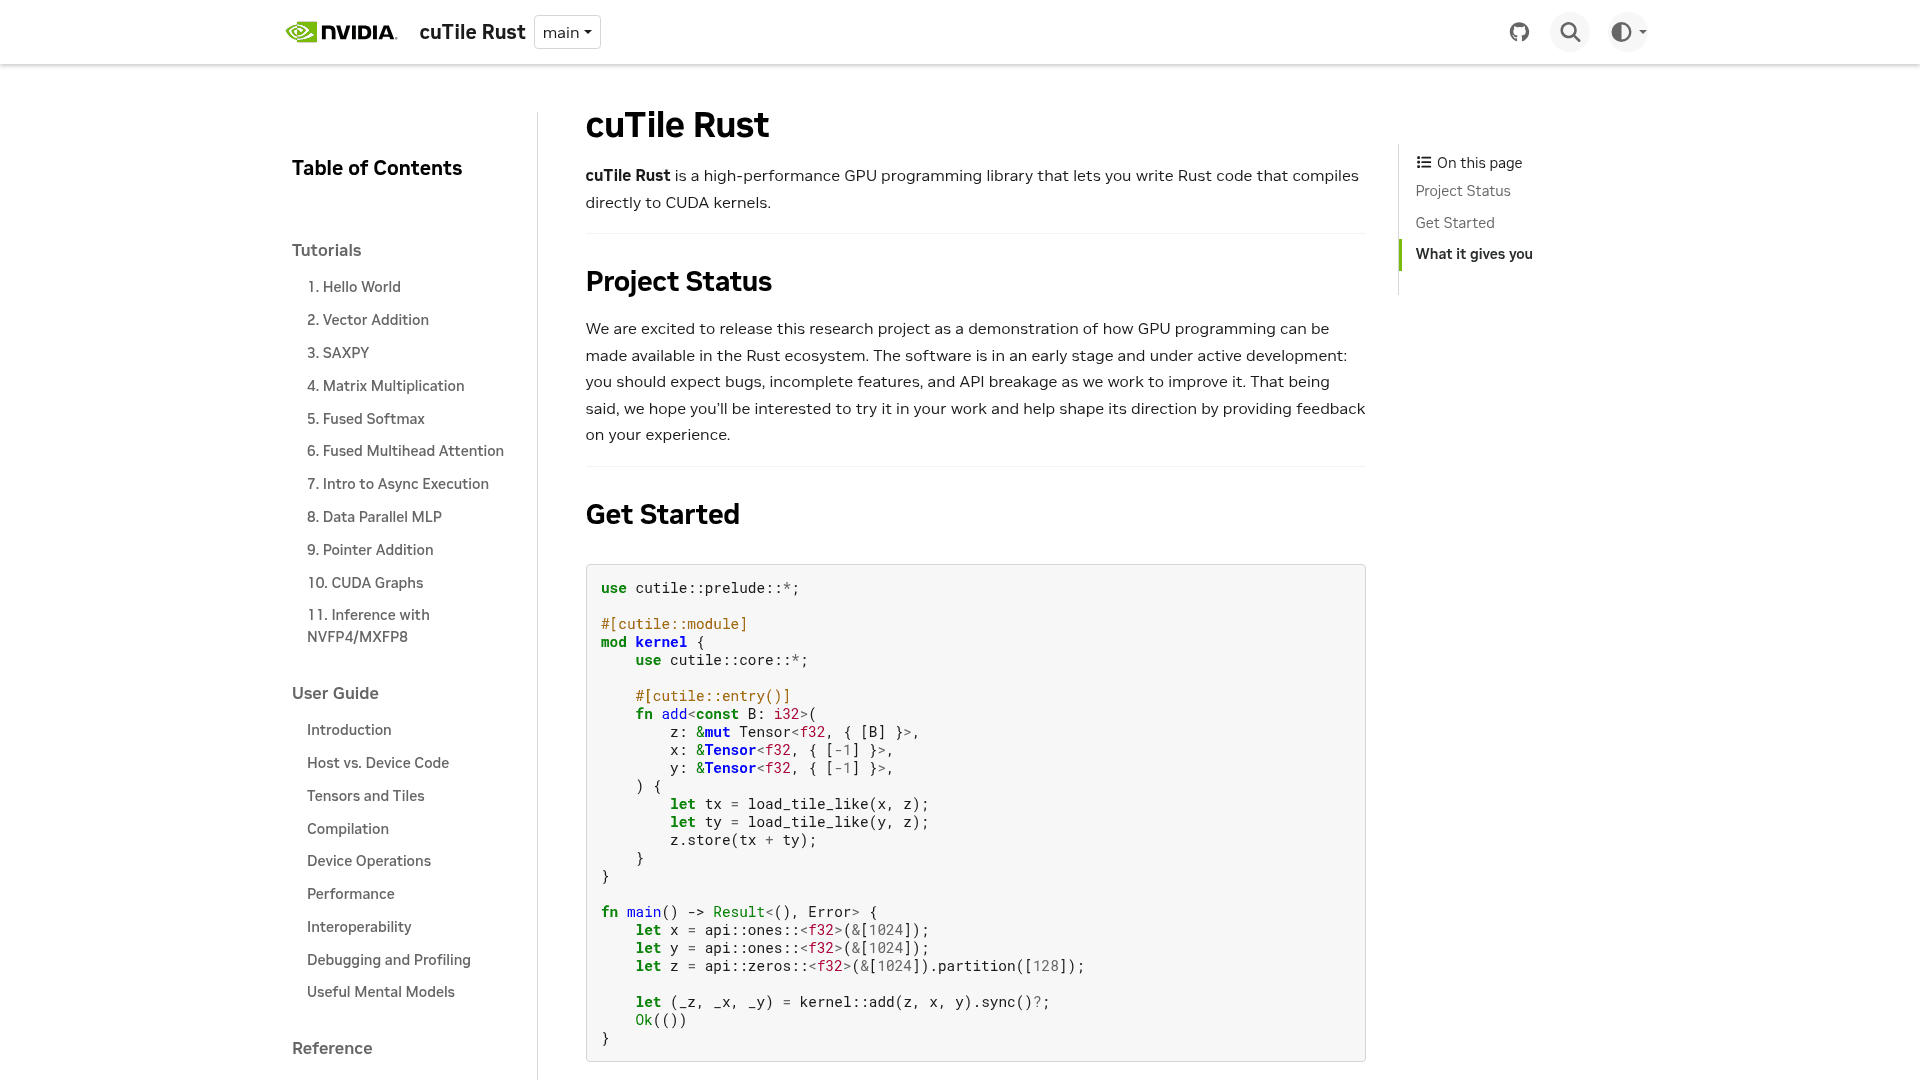Open the main version dropdown
1920x1080 pixels.
point(567,32)
